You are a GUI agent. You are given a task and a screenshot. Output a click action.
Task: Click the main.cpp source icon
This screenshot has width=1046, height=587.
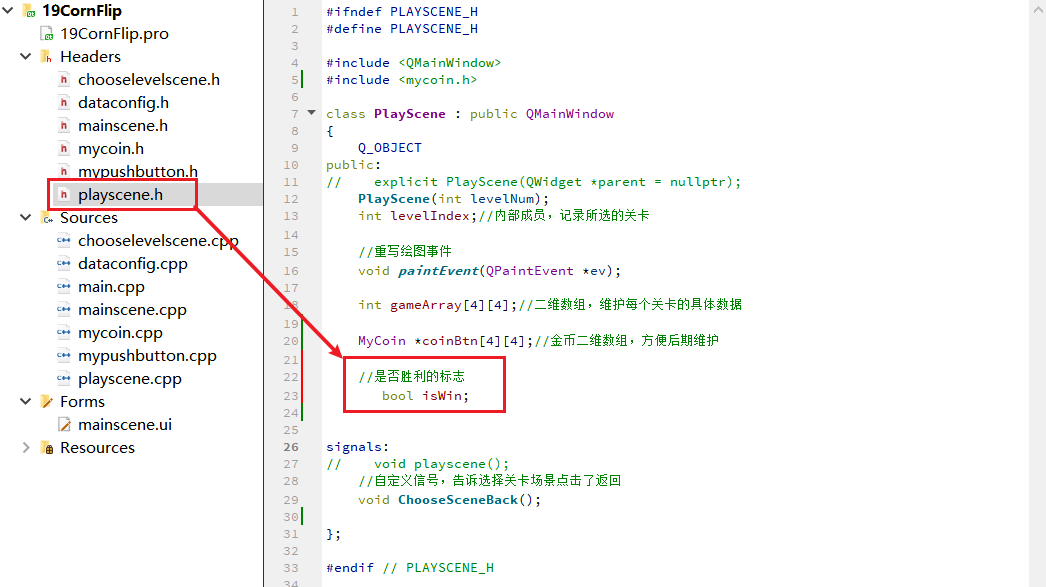(x=64, y=287)
